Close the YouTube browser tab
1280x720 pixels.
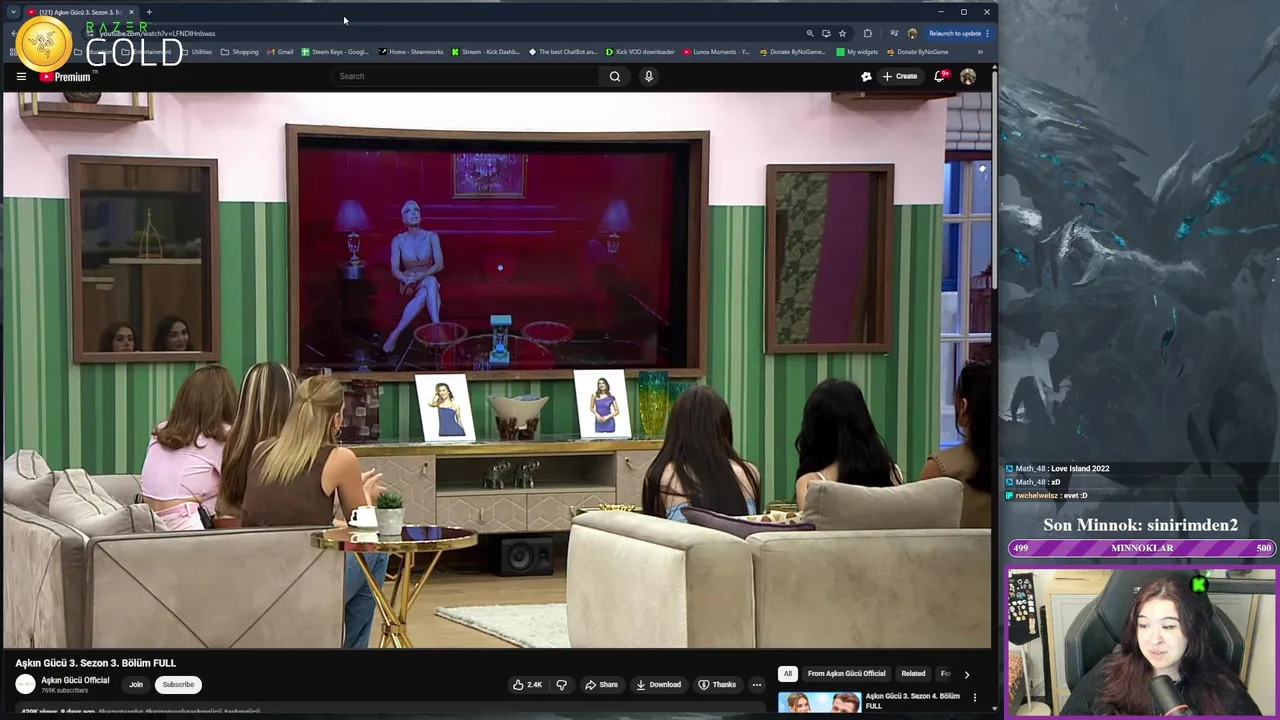pyautogui.click(x=131, y=12)
